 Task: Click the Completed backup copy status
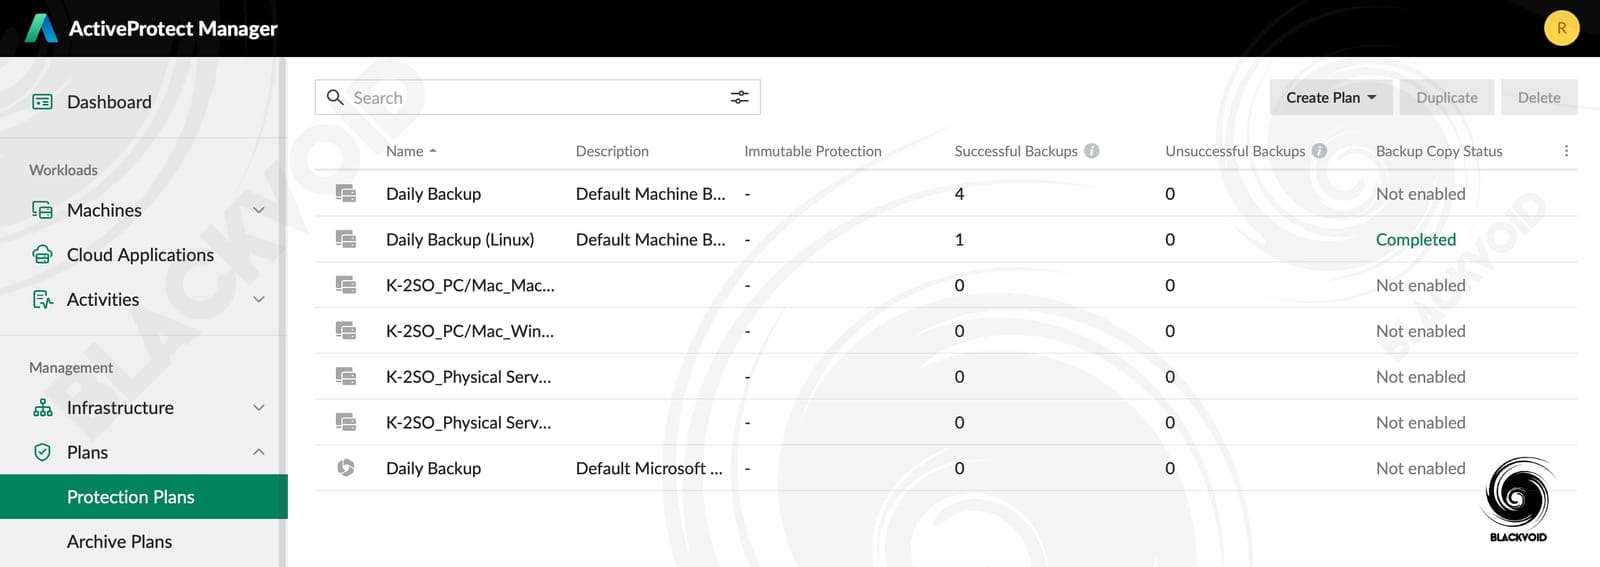tap(1416, 239)
